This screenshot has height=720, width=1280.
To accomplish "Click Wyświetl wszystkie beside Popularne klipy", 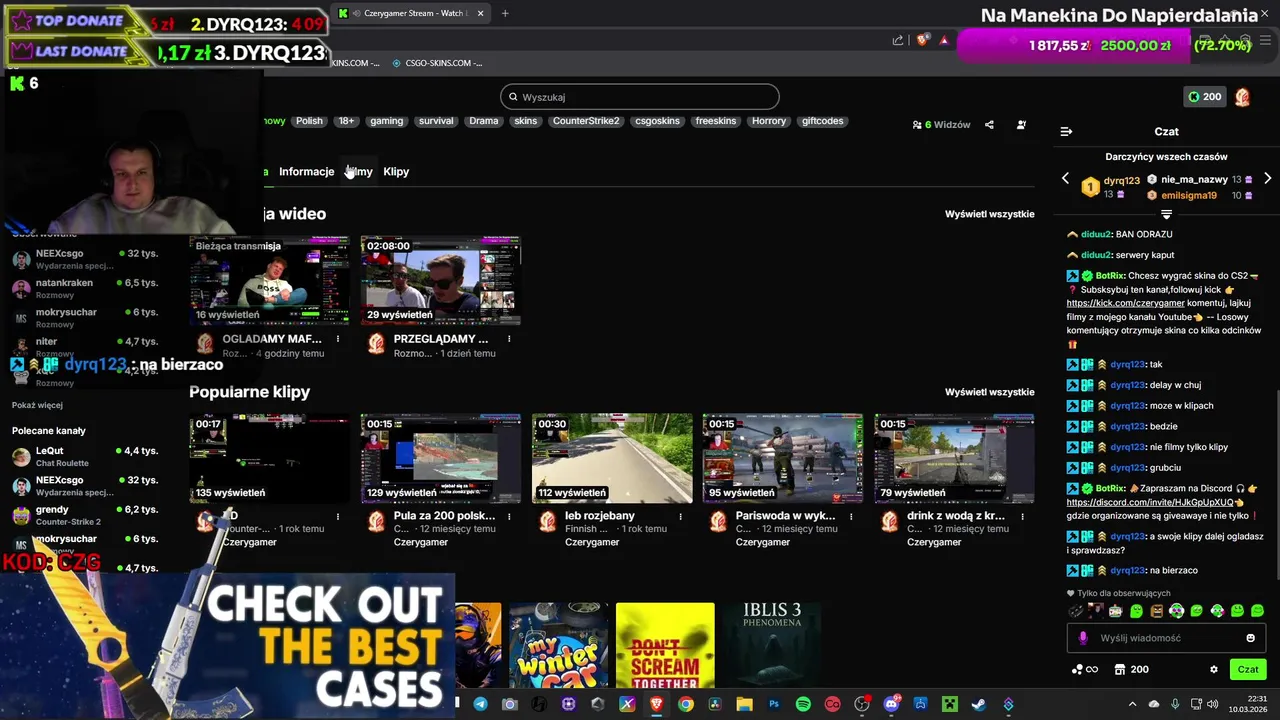I will pos(990,392).
